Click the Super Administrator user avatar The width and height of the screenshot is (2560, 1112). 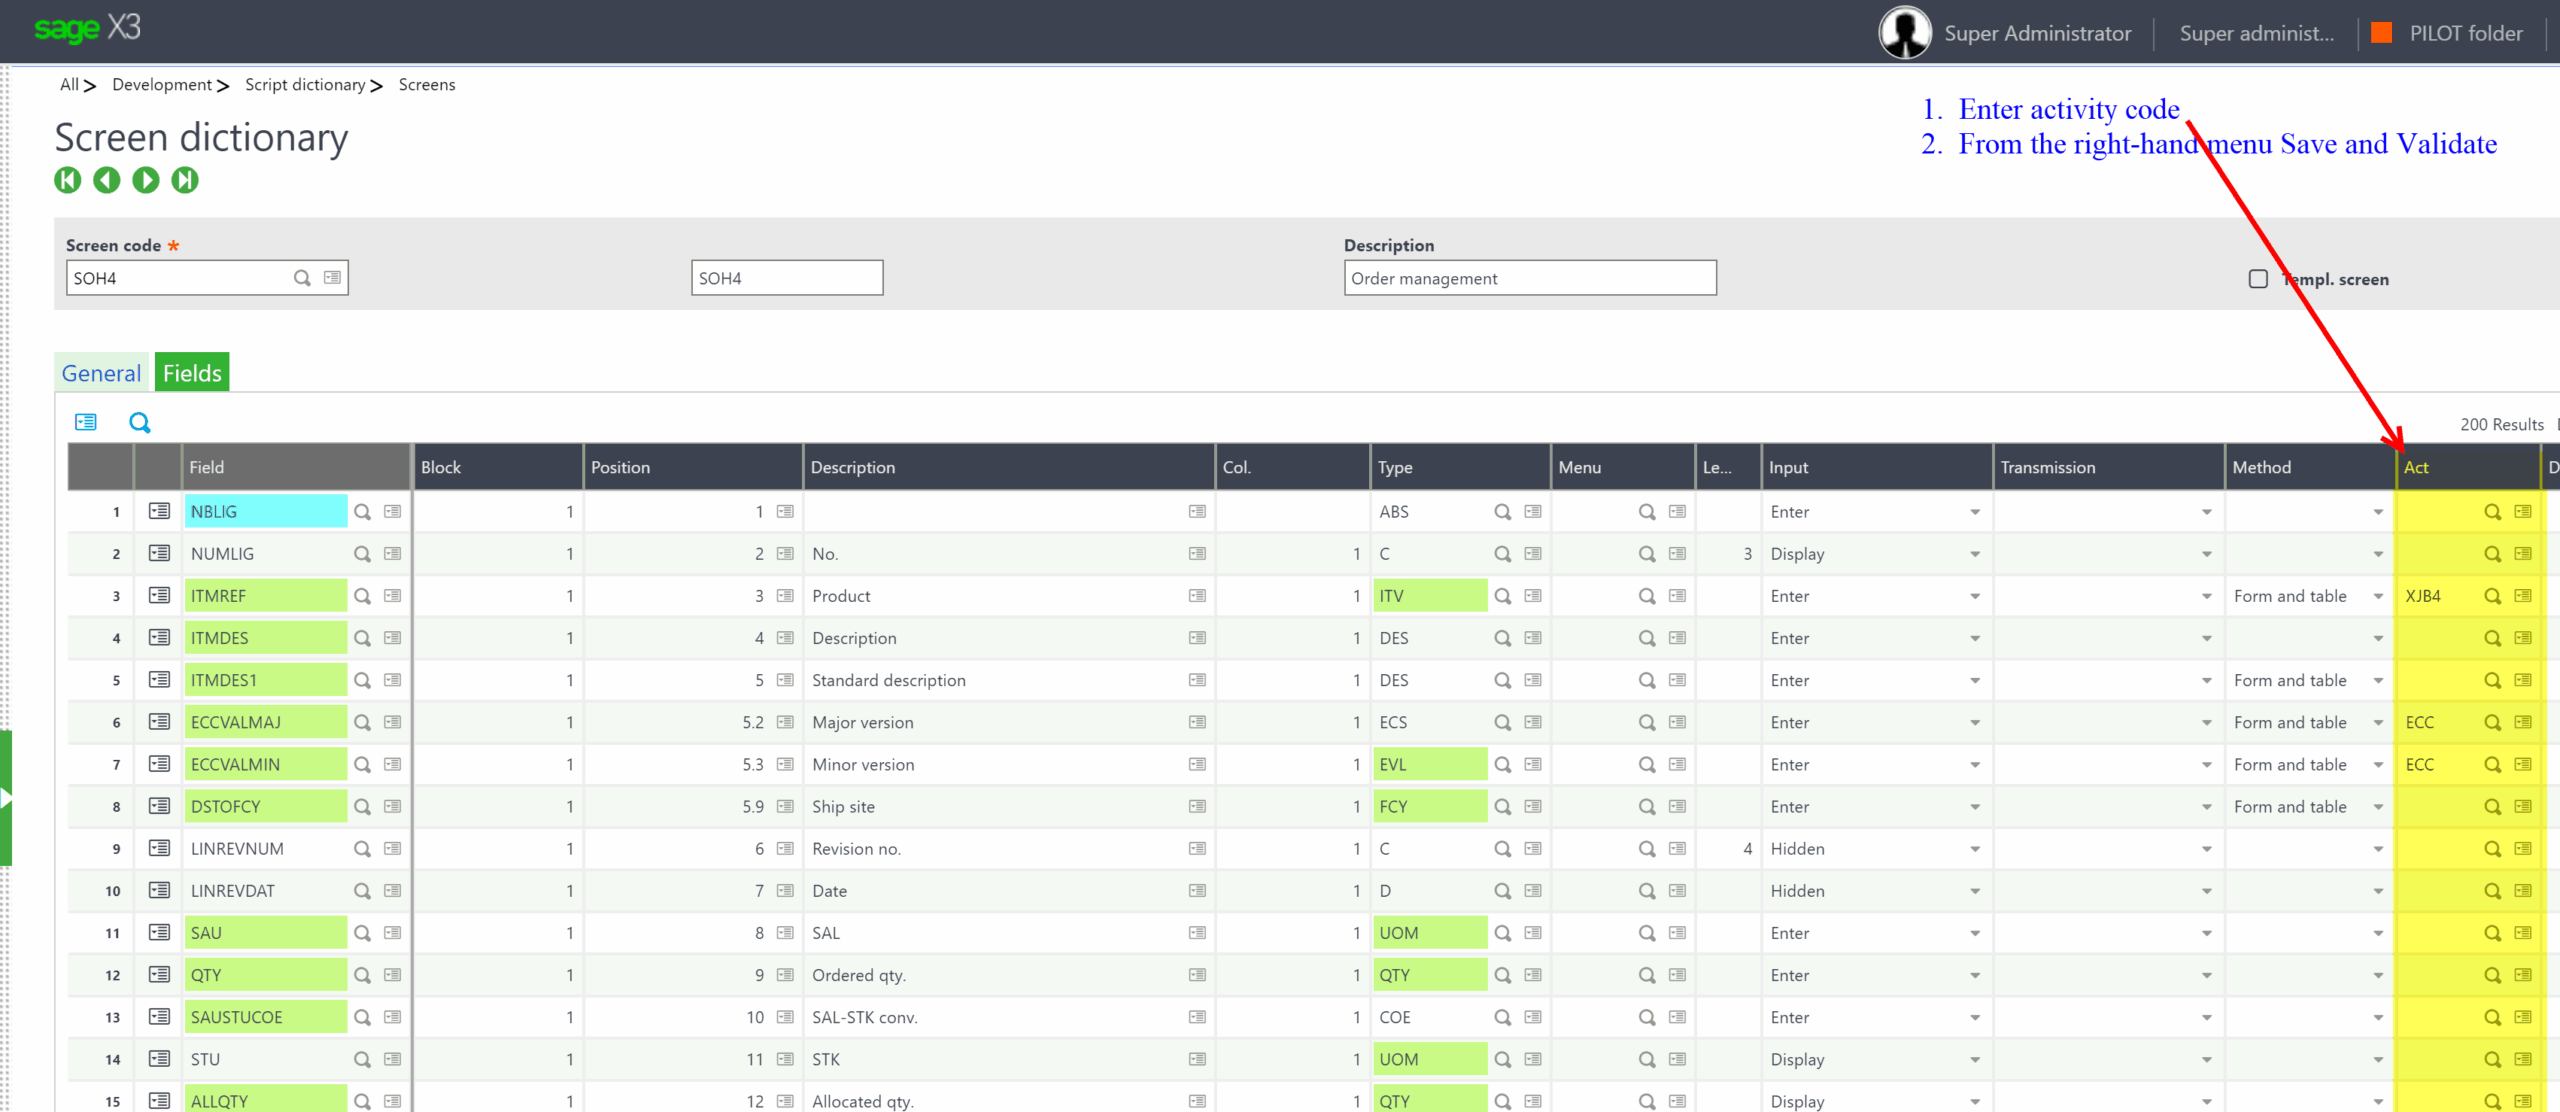(x=1904, y=33)
